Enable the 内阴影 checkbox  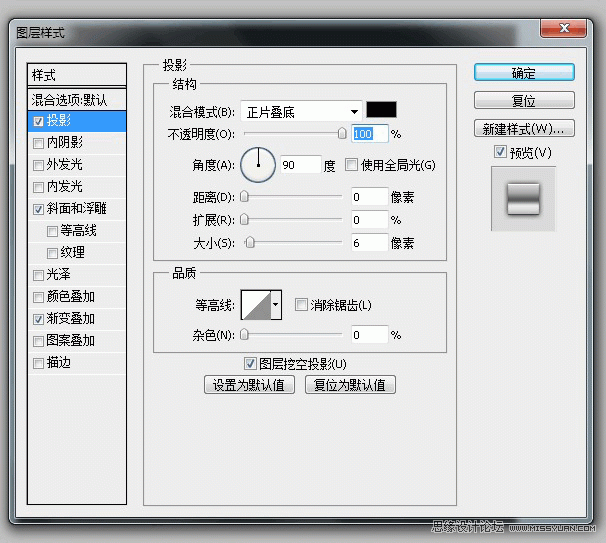38,143
